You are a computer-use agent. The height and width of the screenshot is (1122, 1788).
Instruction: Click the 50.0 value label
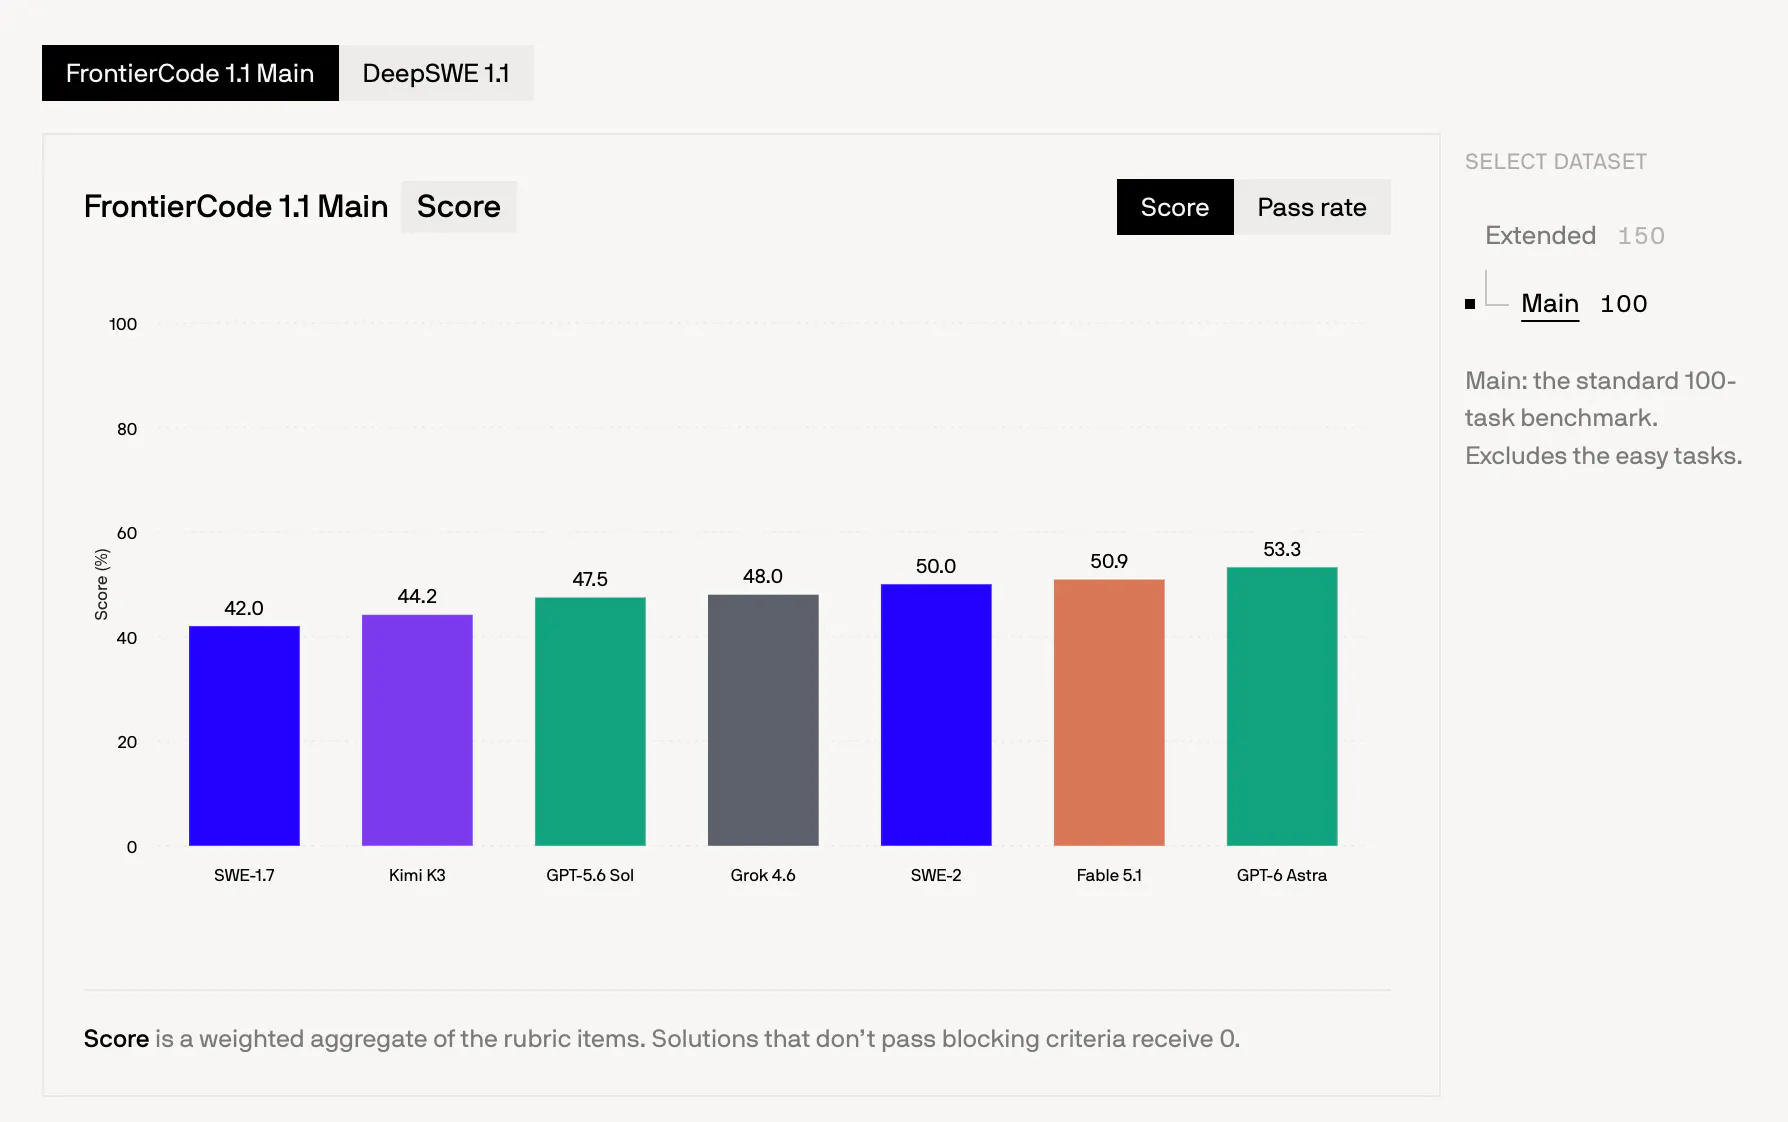click(936, 566)
